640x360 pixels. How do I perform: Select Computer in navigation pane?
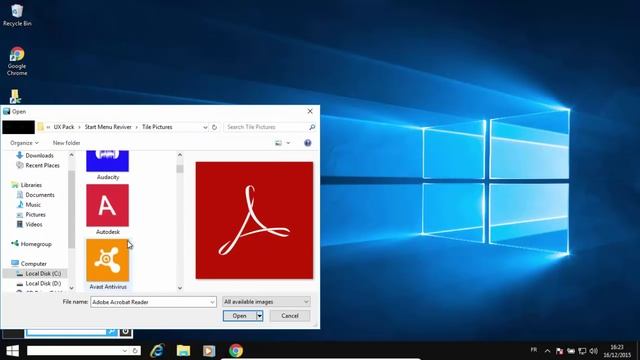[x=33, y=264]
